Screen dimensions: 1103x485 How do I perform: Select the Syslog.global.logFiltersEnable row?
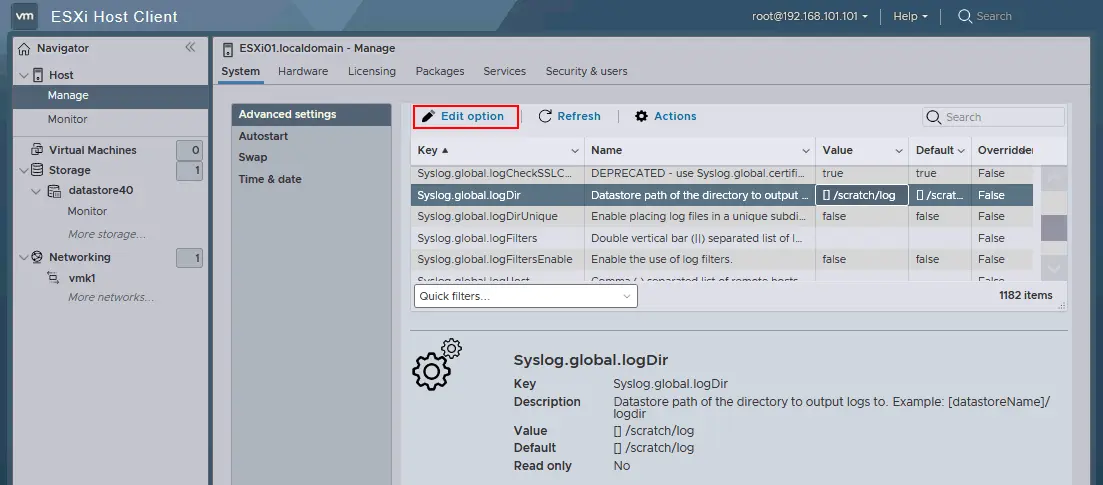[x=722, y=259]
